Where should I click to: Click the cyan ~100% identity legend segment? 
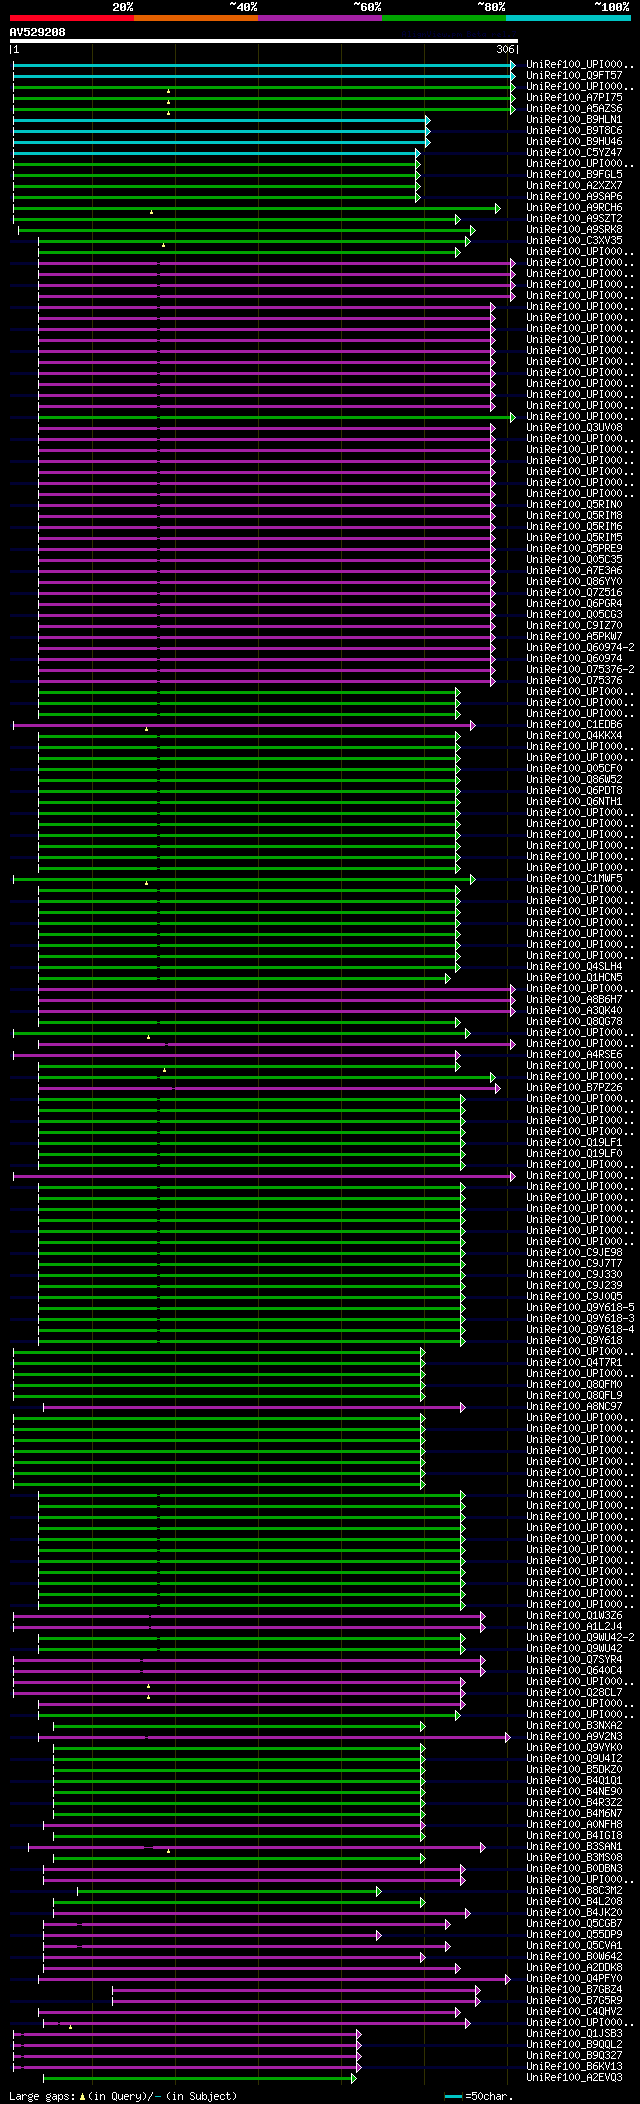(x=568, y=18)
